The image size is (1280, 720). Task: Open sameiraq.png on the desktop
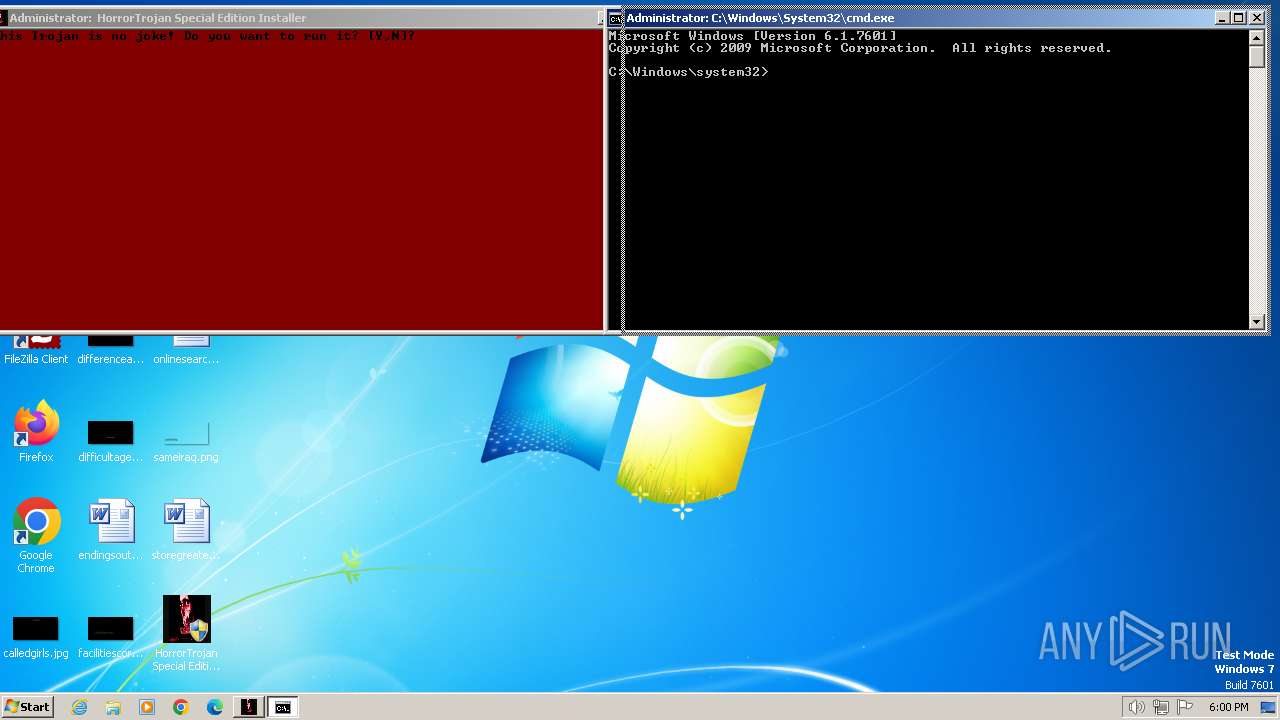tap(186, 440)
